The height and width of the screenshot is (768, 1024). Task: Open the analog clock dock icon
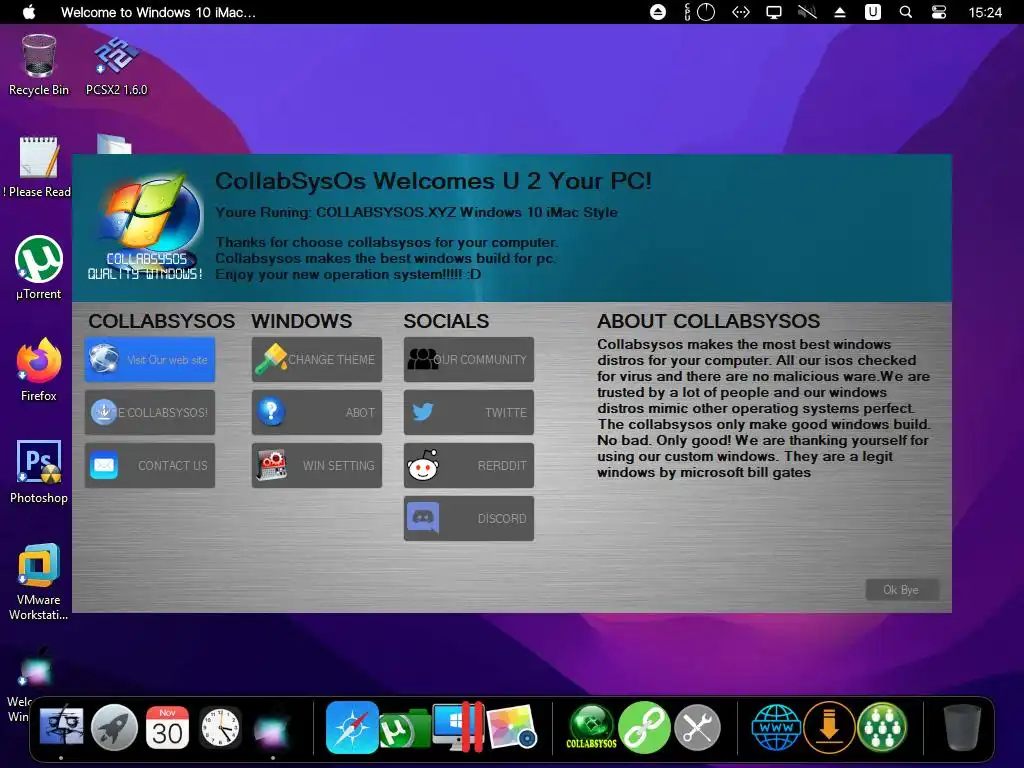point(219,727)
